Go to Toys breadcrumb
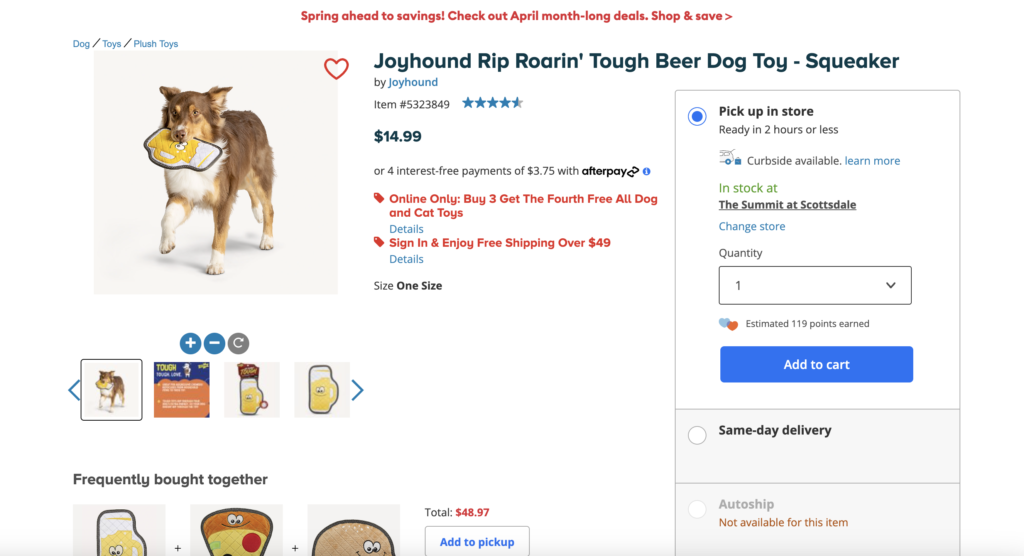Image resolution: width=1024 pixels, height=556 pixels. 111,44
